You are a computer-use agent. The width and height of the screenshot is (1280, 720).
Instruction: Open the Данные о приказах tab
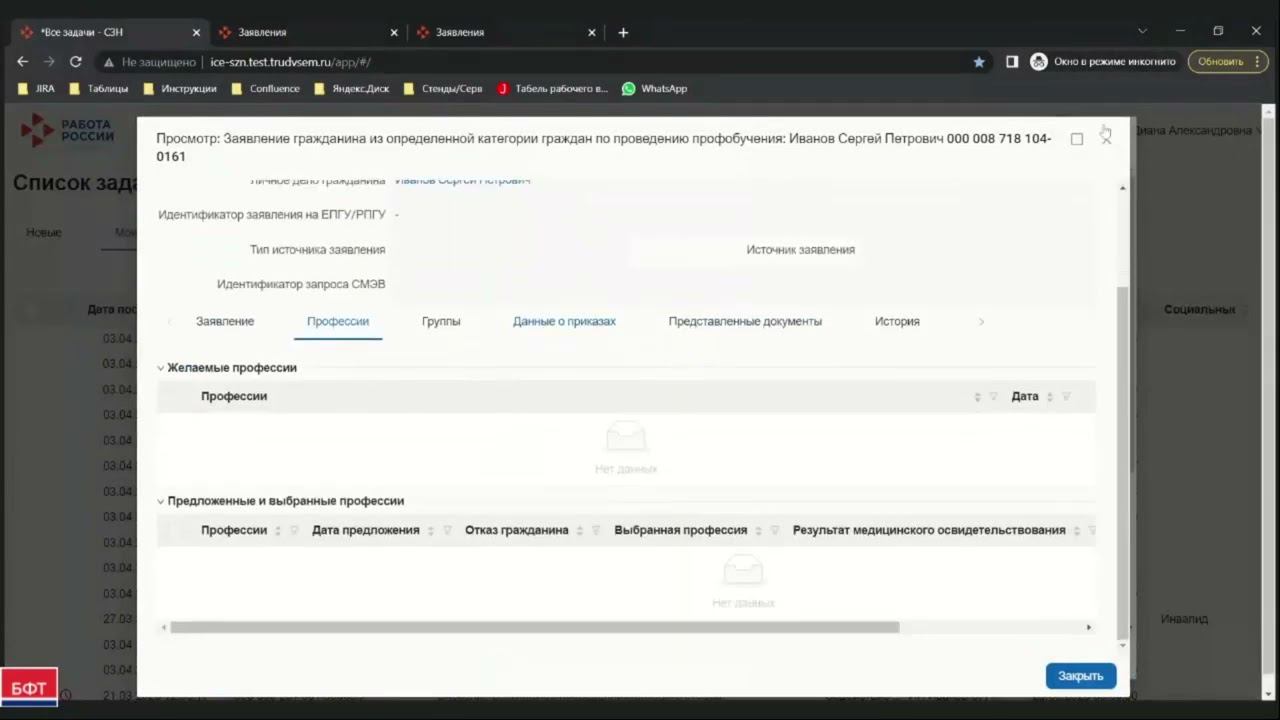[564, 322]
